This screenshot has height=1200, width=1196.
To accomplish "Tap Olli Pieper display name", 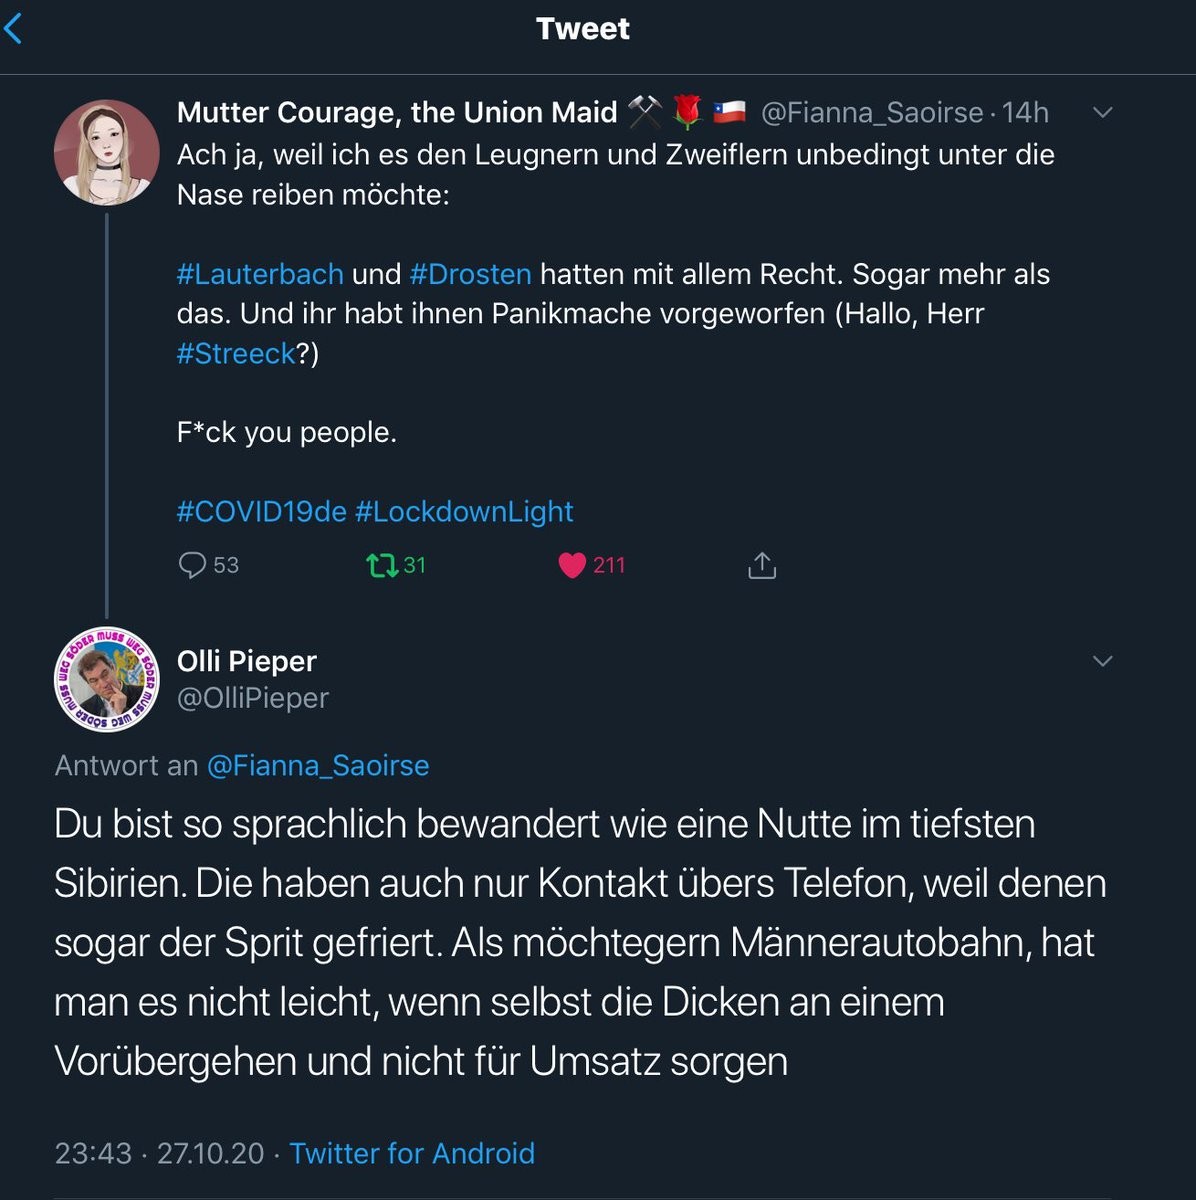I will pos(247,661).
